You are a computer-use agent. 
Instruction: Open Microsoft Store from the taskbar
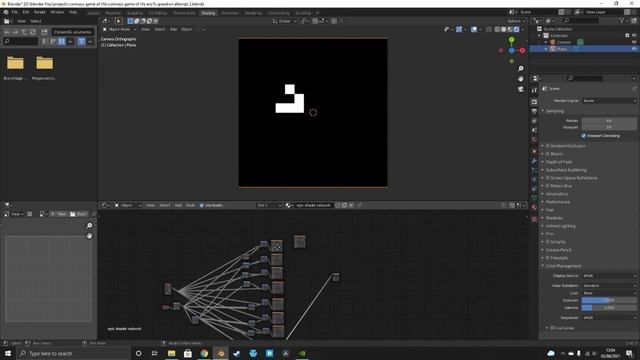tap(188, 353)
